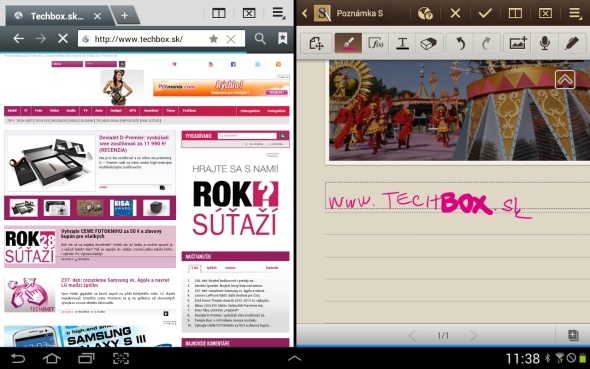590x369 pixels.
Task: Click the ROK SÚŤAŽÍ banner ad
Action: 235,202
